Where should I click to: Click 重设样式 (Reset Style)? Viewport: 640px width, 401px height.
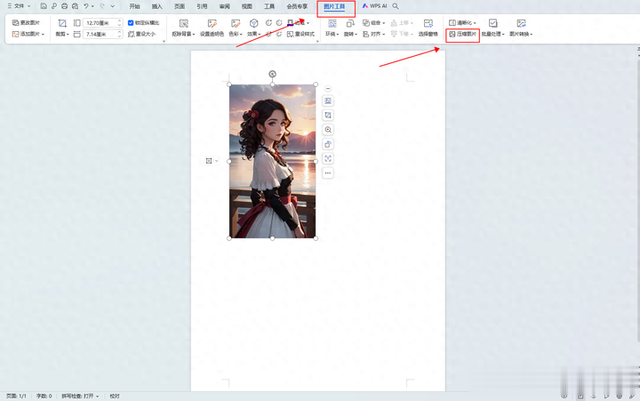click(301, 34)
